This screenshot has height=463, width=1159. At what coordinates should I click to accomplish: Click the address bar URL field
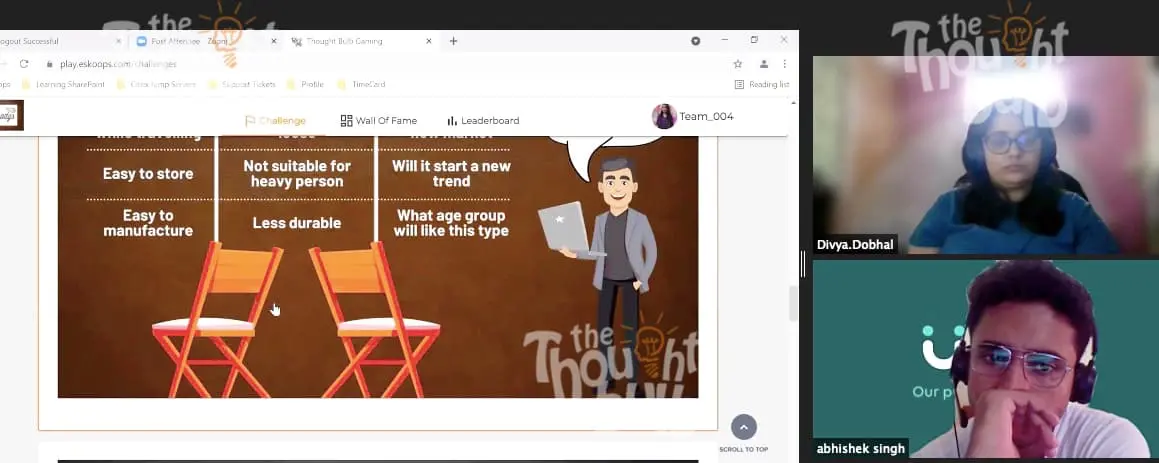pos(384,64)
